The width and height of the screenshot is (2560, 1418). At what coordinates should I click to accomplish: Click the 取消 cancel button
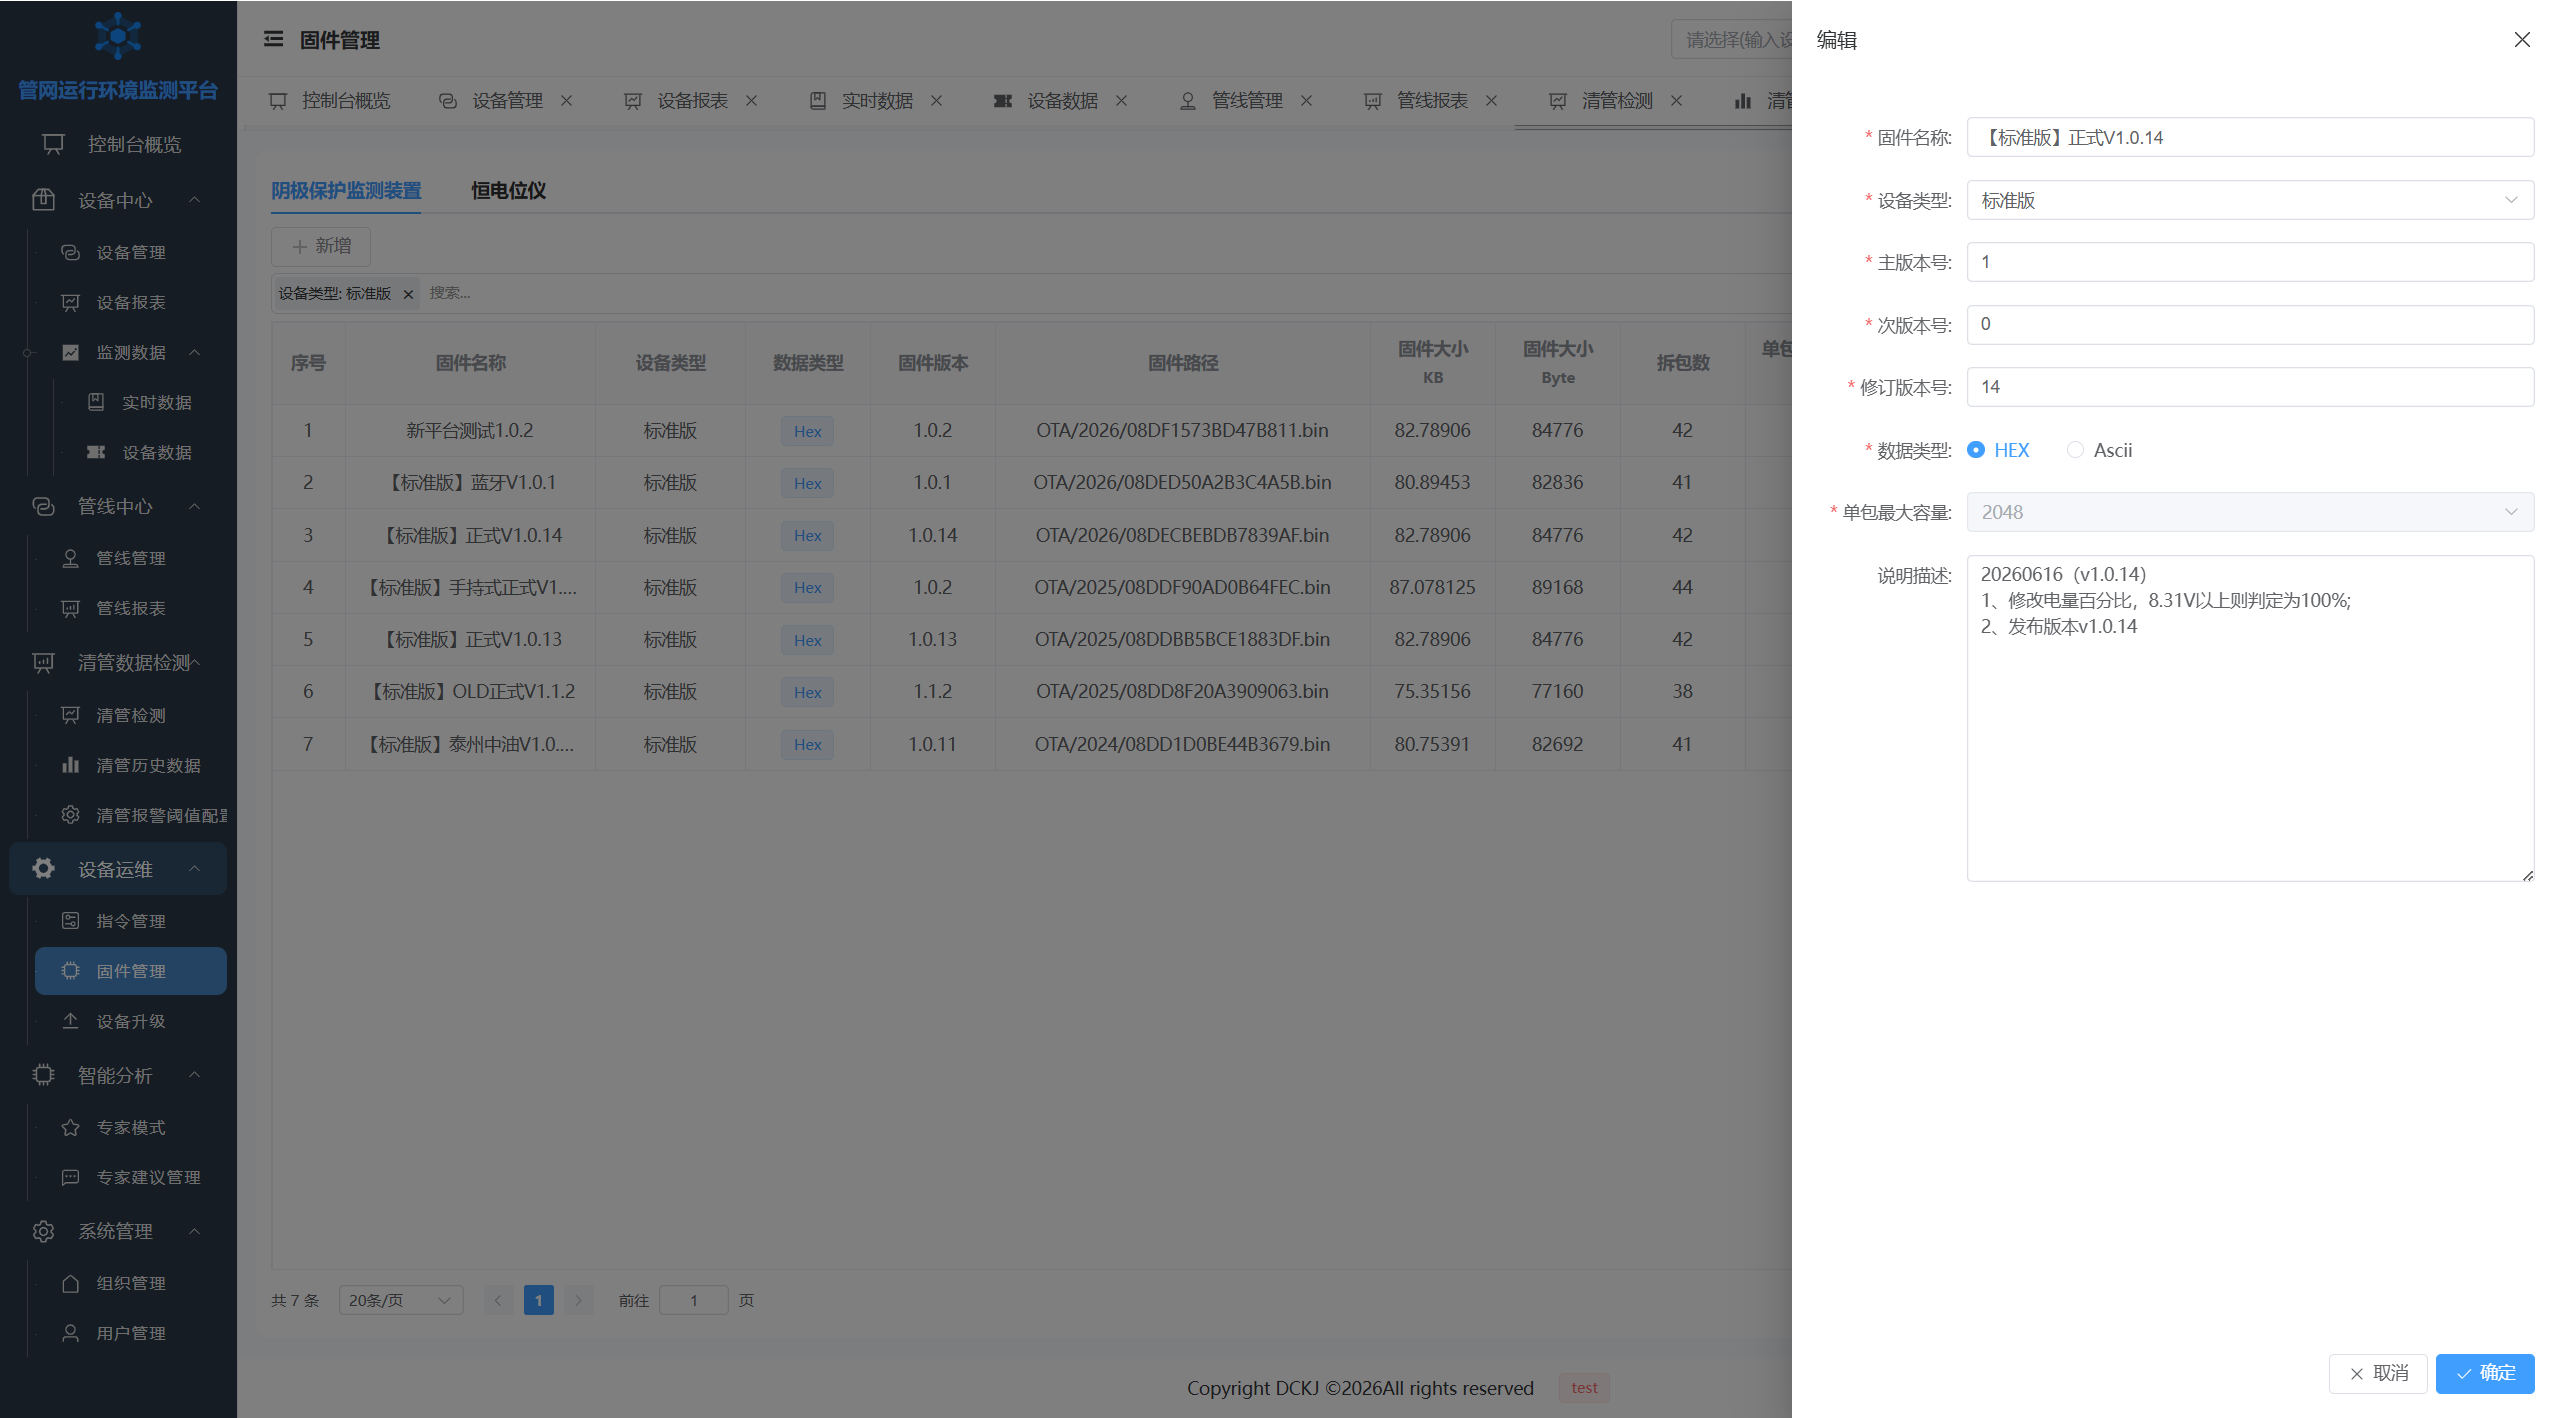click(2378, 1373)
